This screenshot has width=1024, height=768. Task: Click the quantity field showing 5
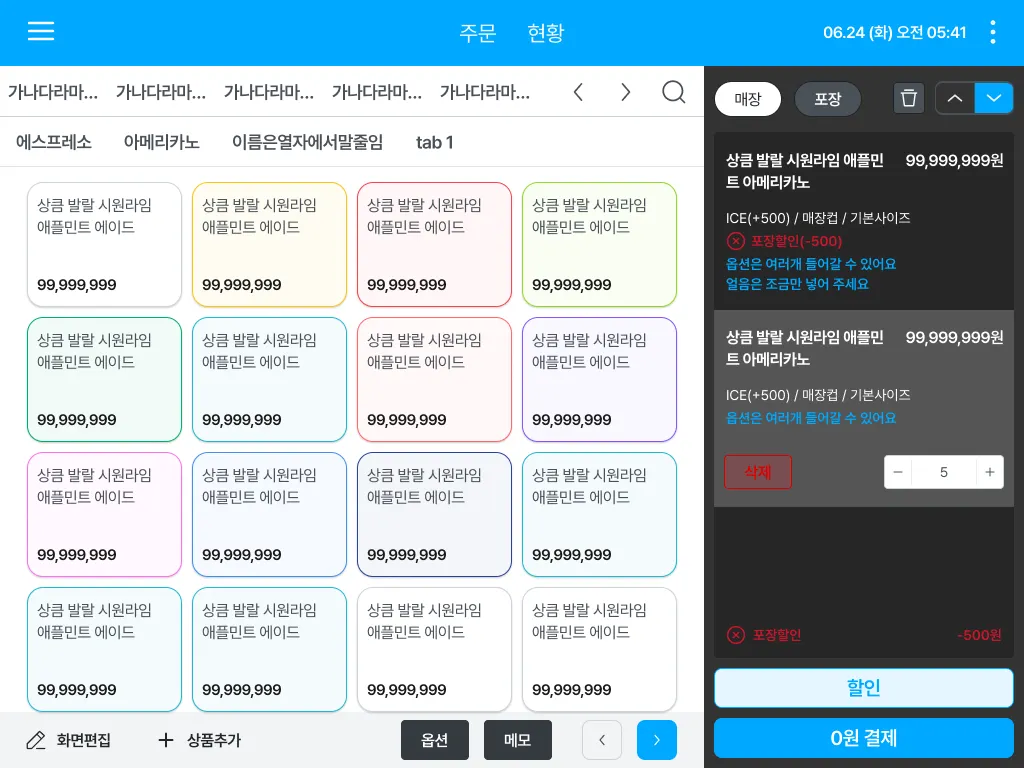point(944,472)
